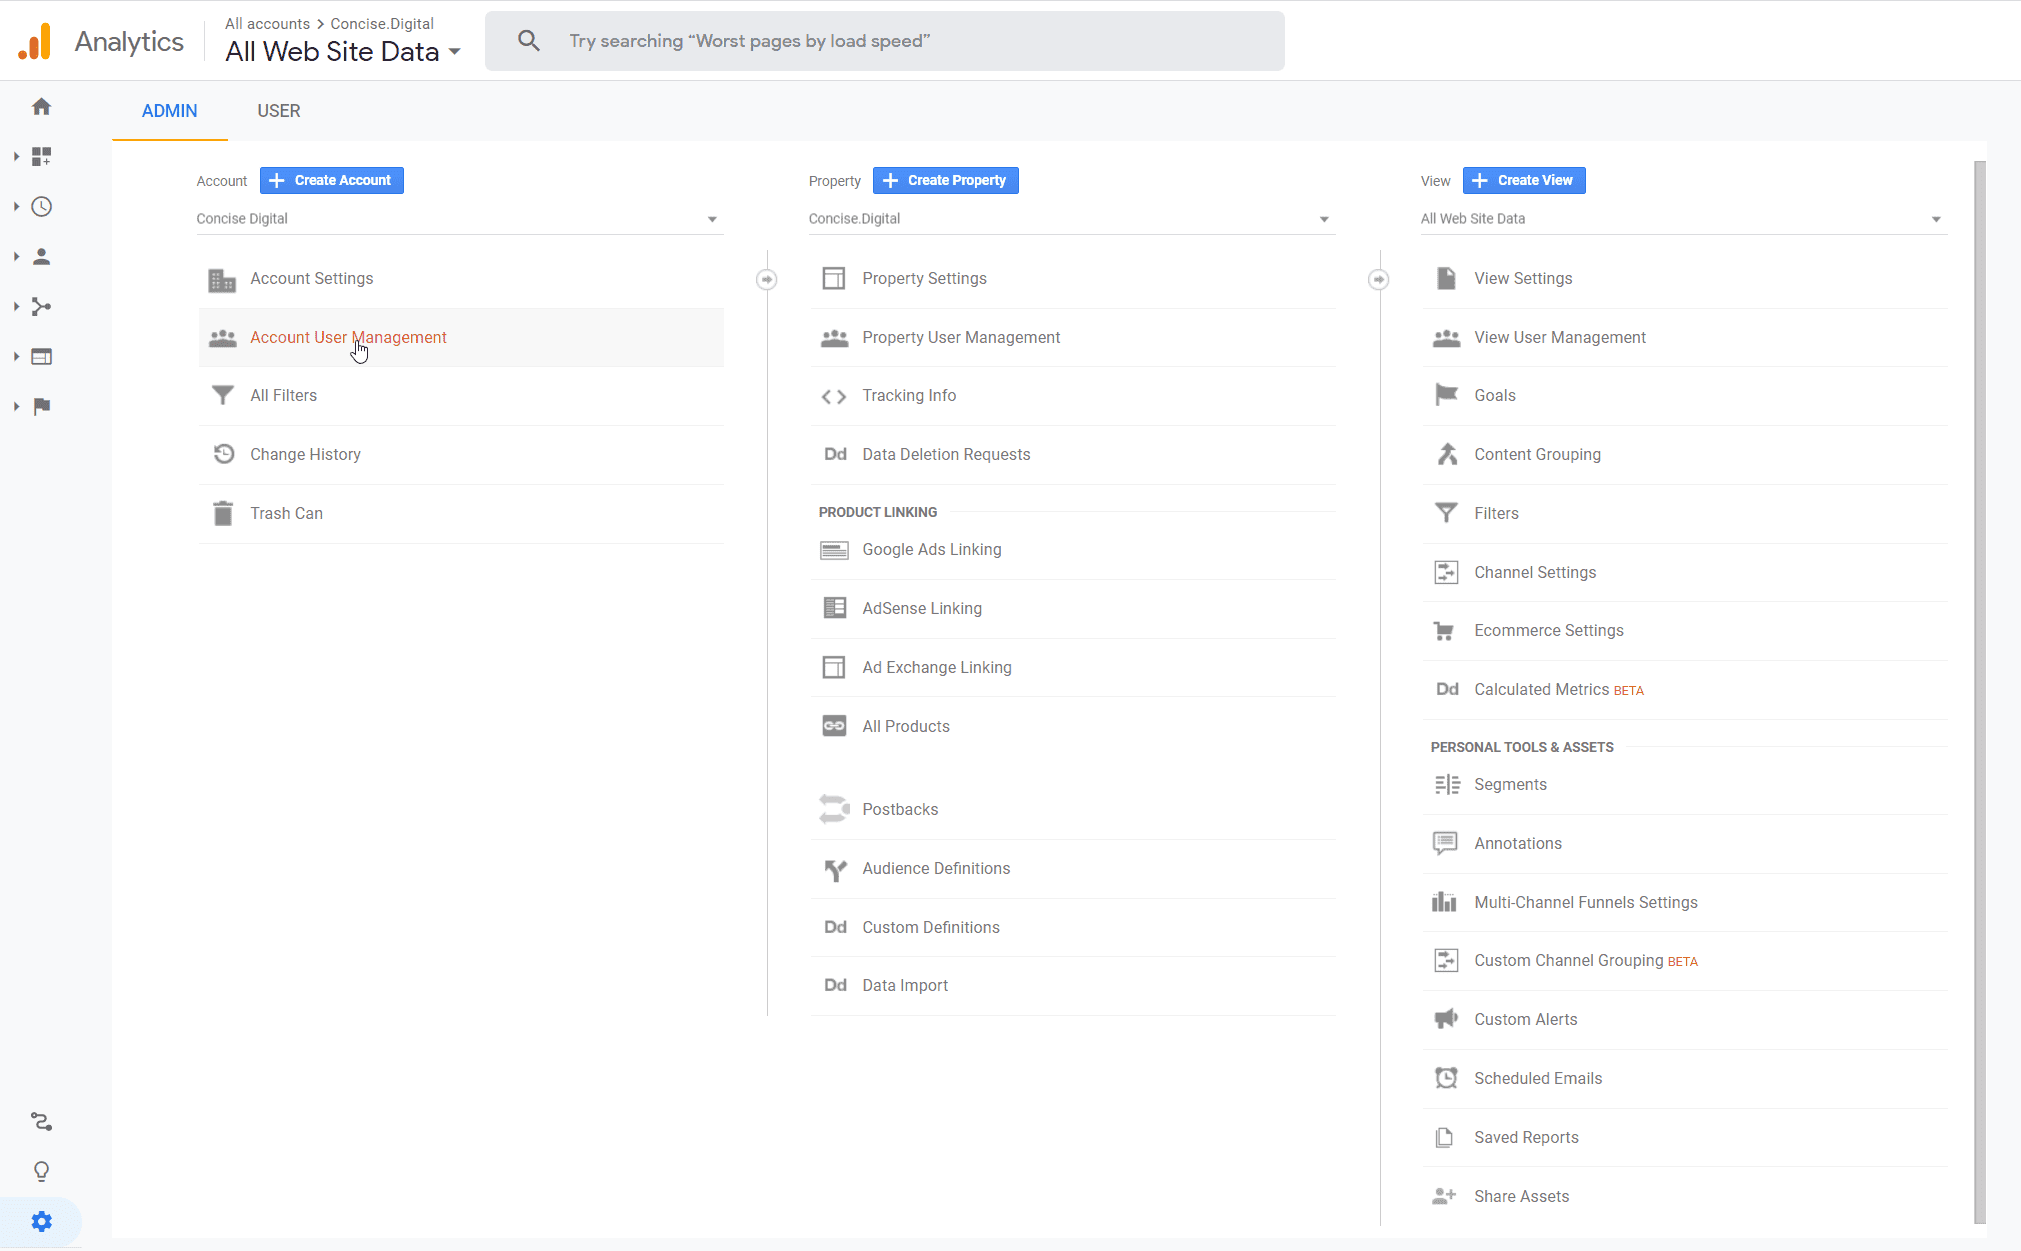This screenshot has width=2021, height=1251.
Task: Click the Realtime clock sidebar icon
Action: [41, 207]
